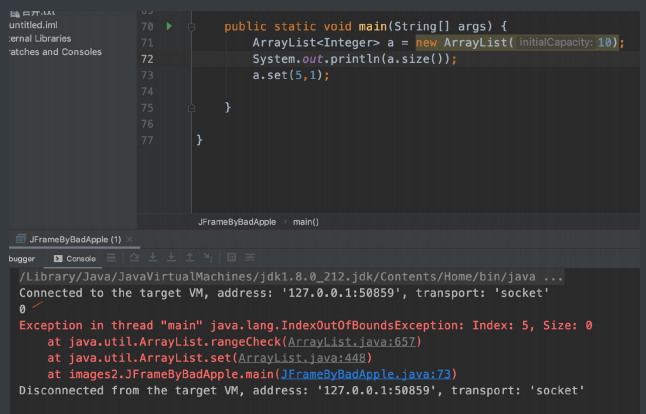Click the debug tab's window icon
646x414 pixels.
[x=21, y=239]
